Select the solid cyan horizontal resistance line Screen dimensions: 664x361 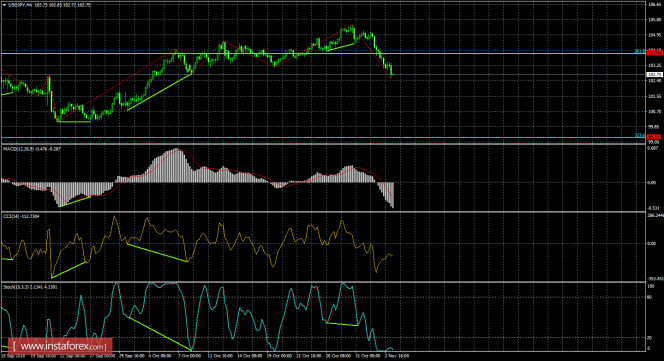[324, 53]
